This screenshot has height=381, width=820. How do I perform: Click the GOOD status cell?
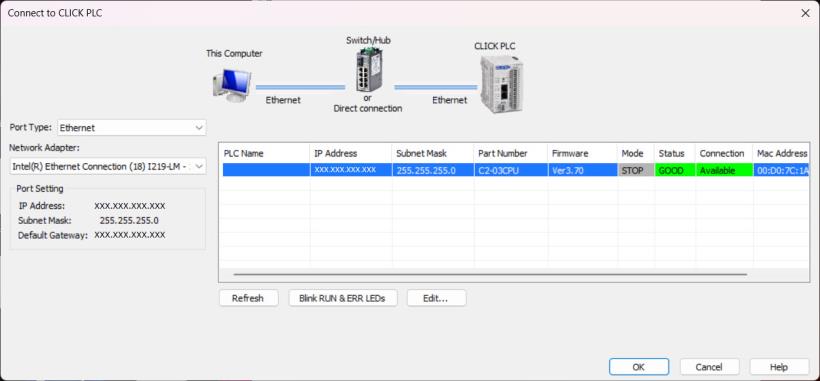pos(675,170)
